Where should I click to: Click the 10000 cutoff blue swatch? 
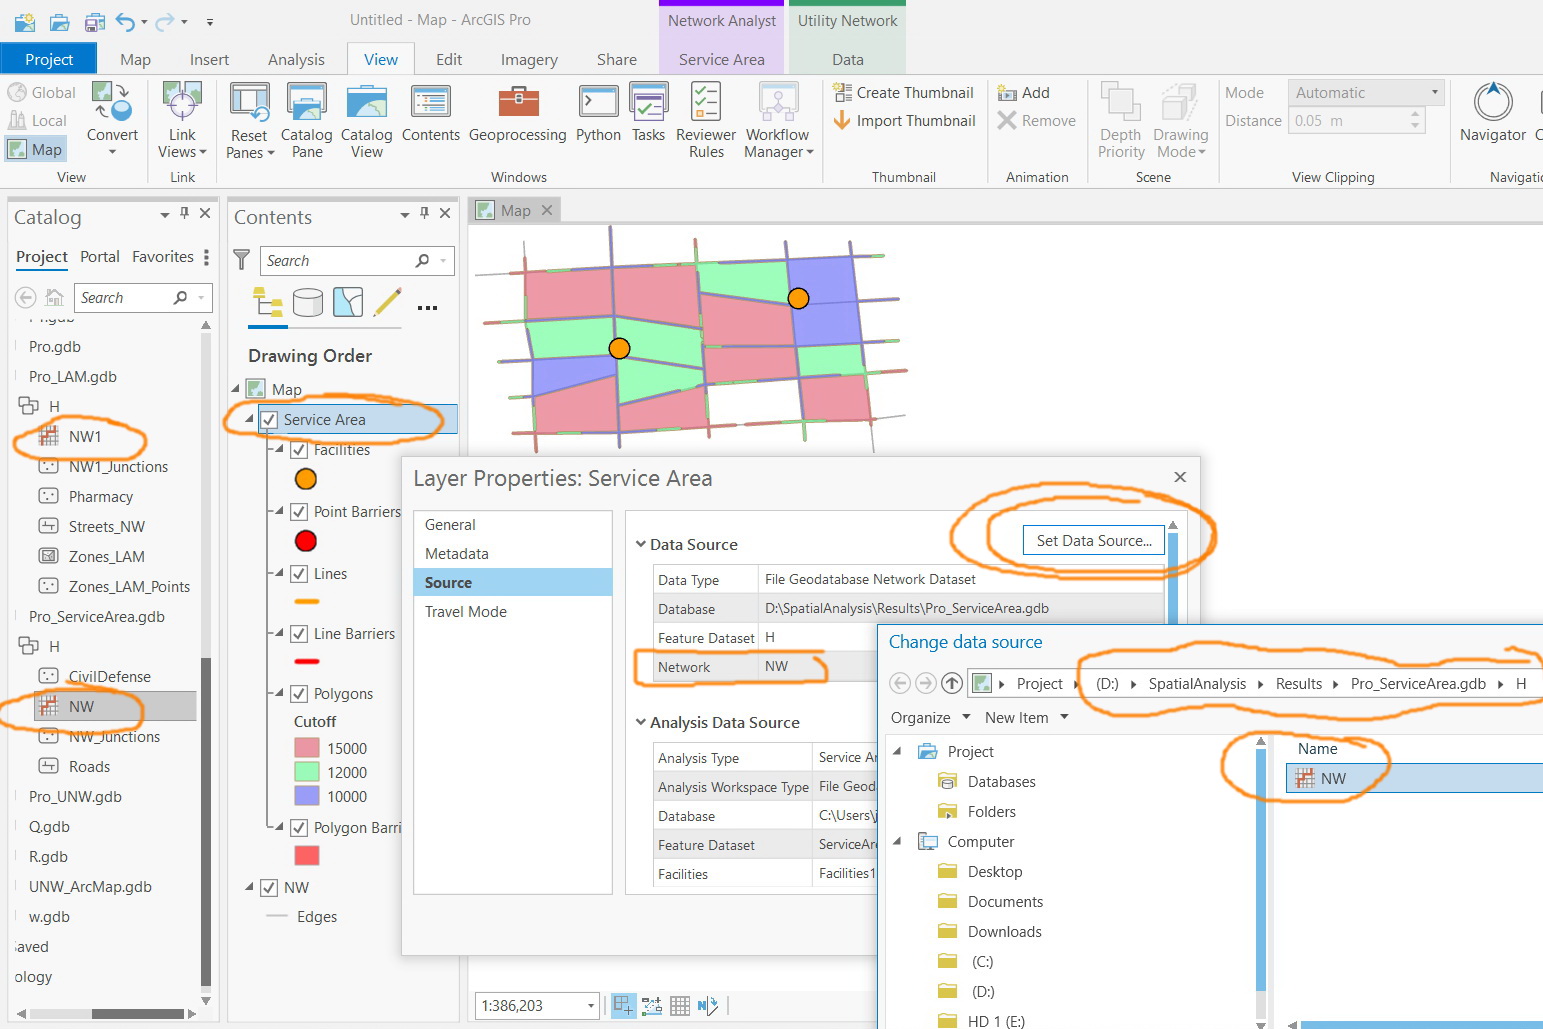(x=307, y=796)
